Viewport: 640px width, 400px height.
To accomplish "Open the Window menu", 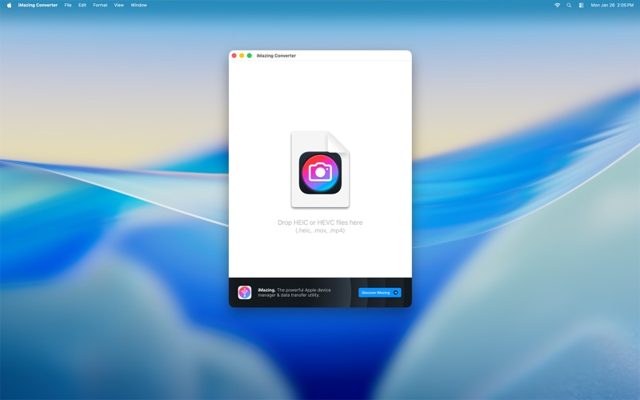I will (139, 5).
